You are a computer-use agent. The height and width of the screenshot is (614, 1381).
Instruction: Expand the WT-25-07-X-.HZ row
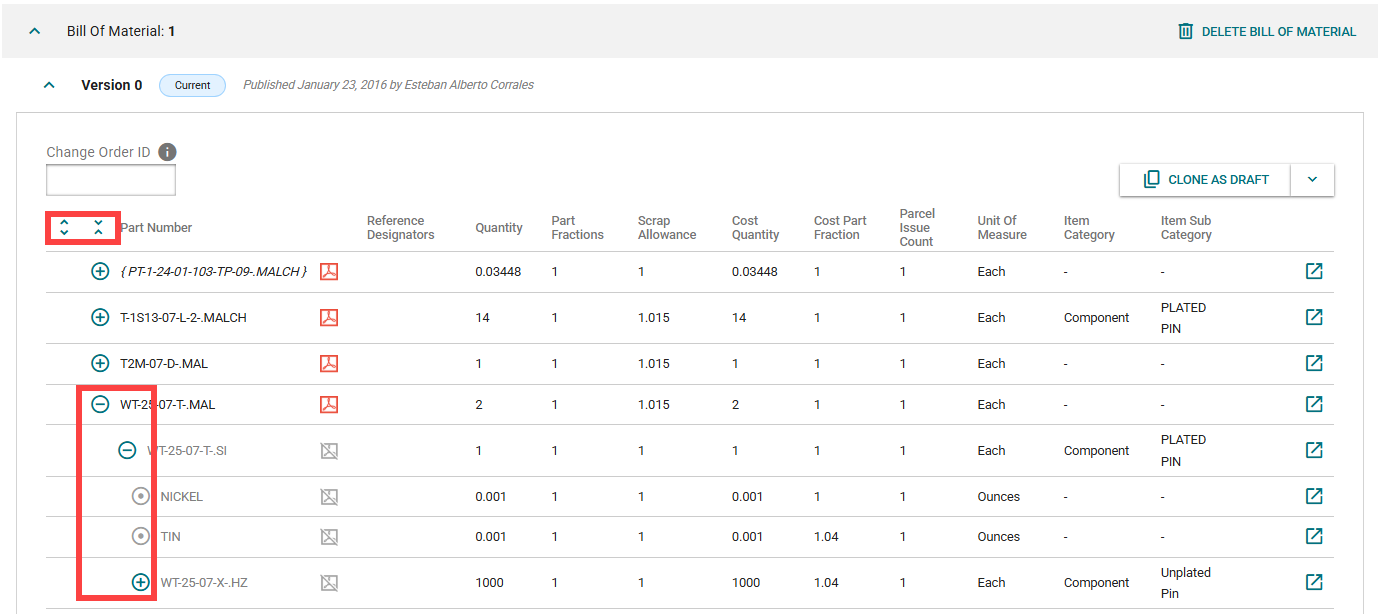pyautogui.click(x=141, y=582)
